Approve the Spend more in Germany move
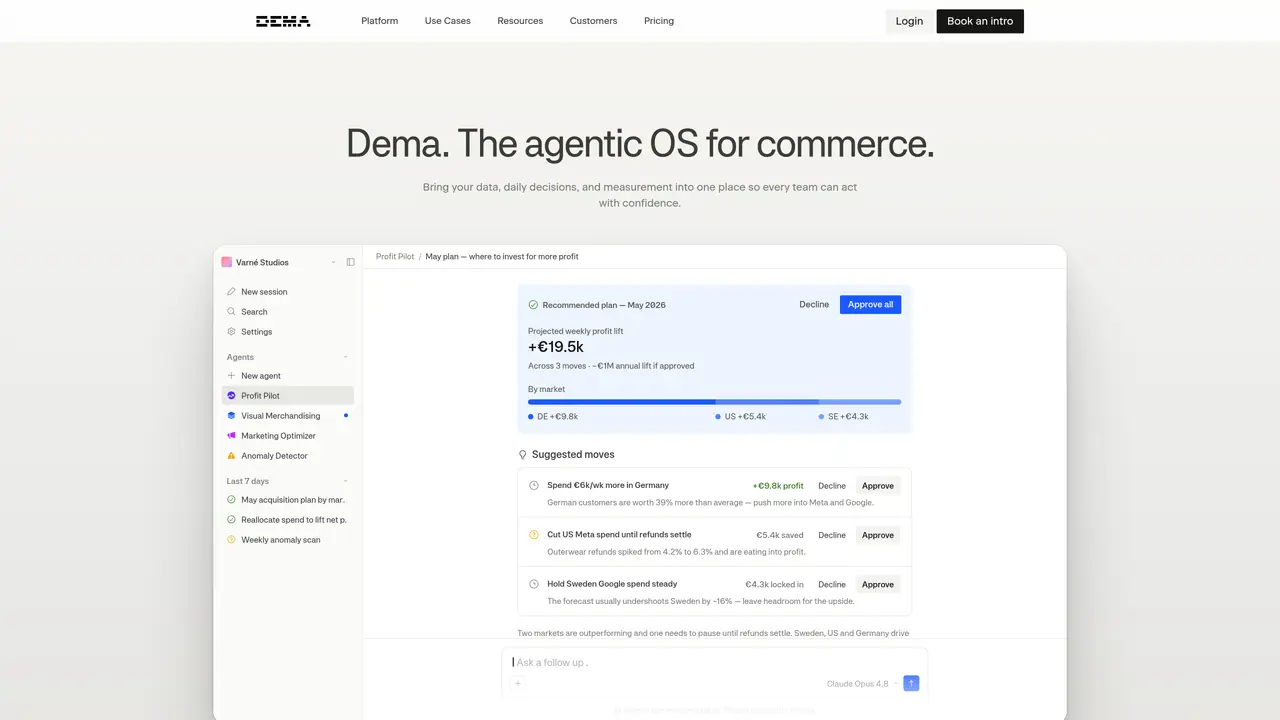 coord(878,486)
